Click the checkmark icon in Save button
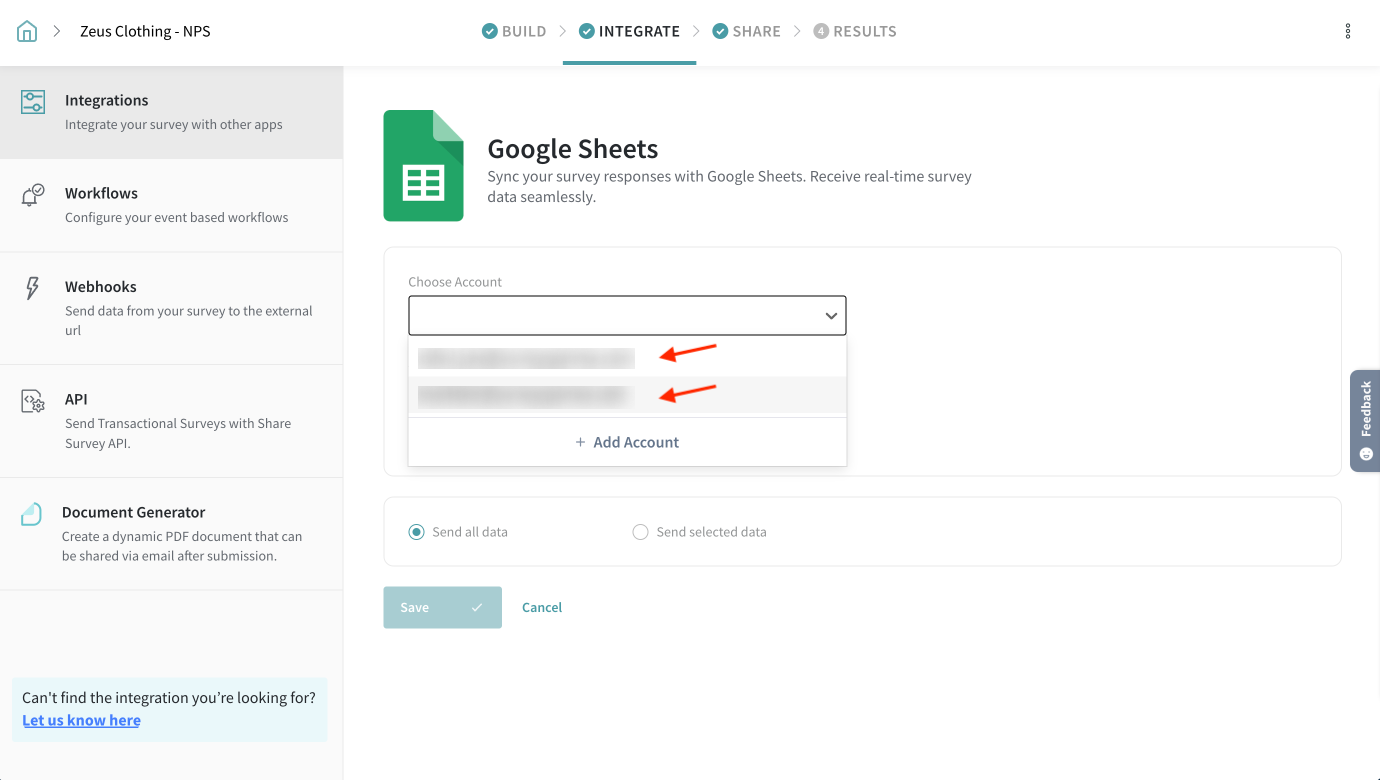 tap(477, 607)
